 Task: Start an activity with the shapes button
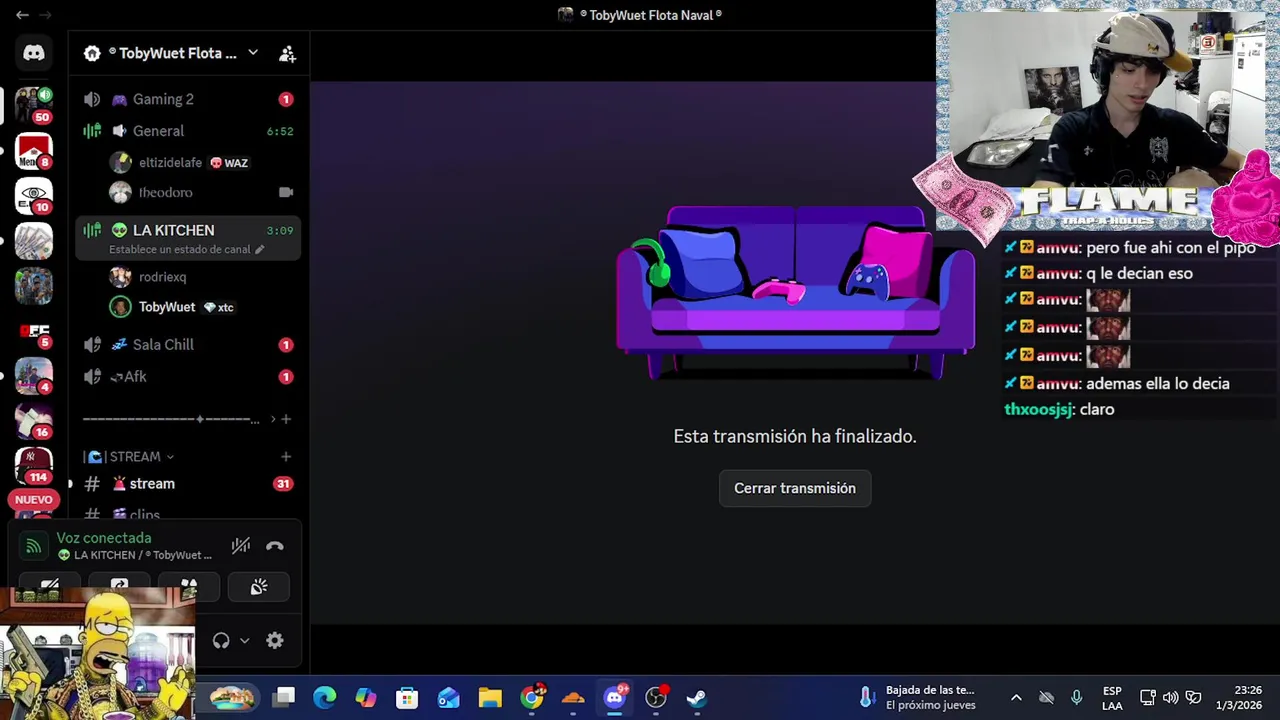[x=189, y=586]
